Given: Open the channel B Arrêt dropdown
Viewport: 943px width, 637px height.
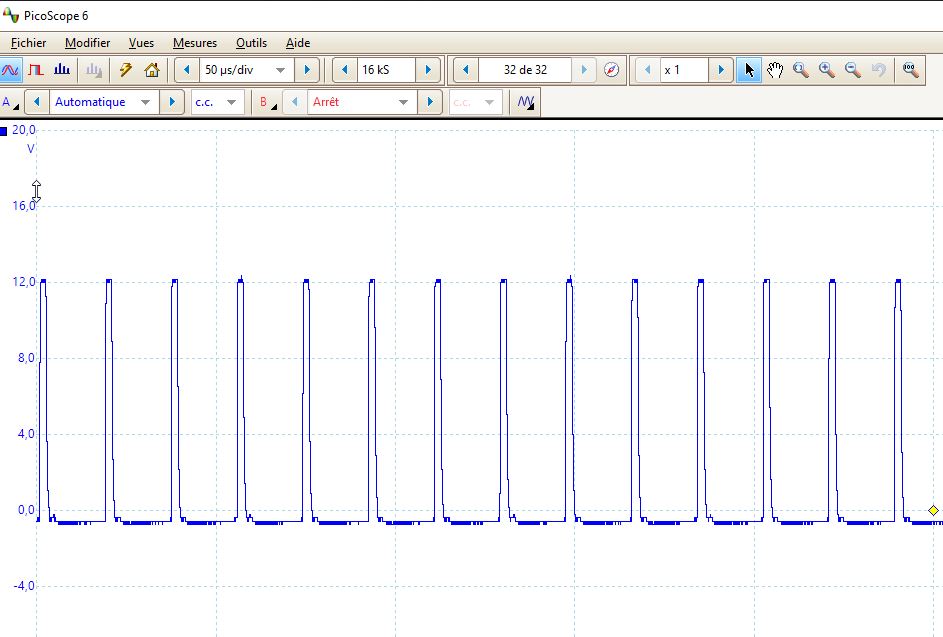Looking at the screenshot, I should tap(362, 102).
